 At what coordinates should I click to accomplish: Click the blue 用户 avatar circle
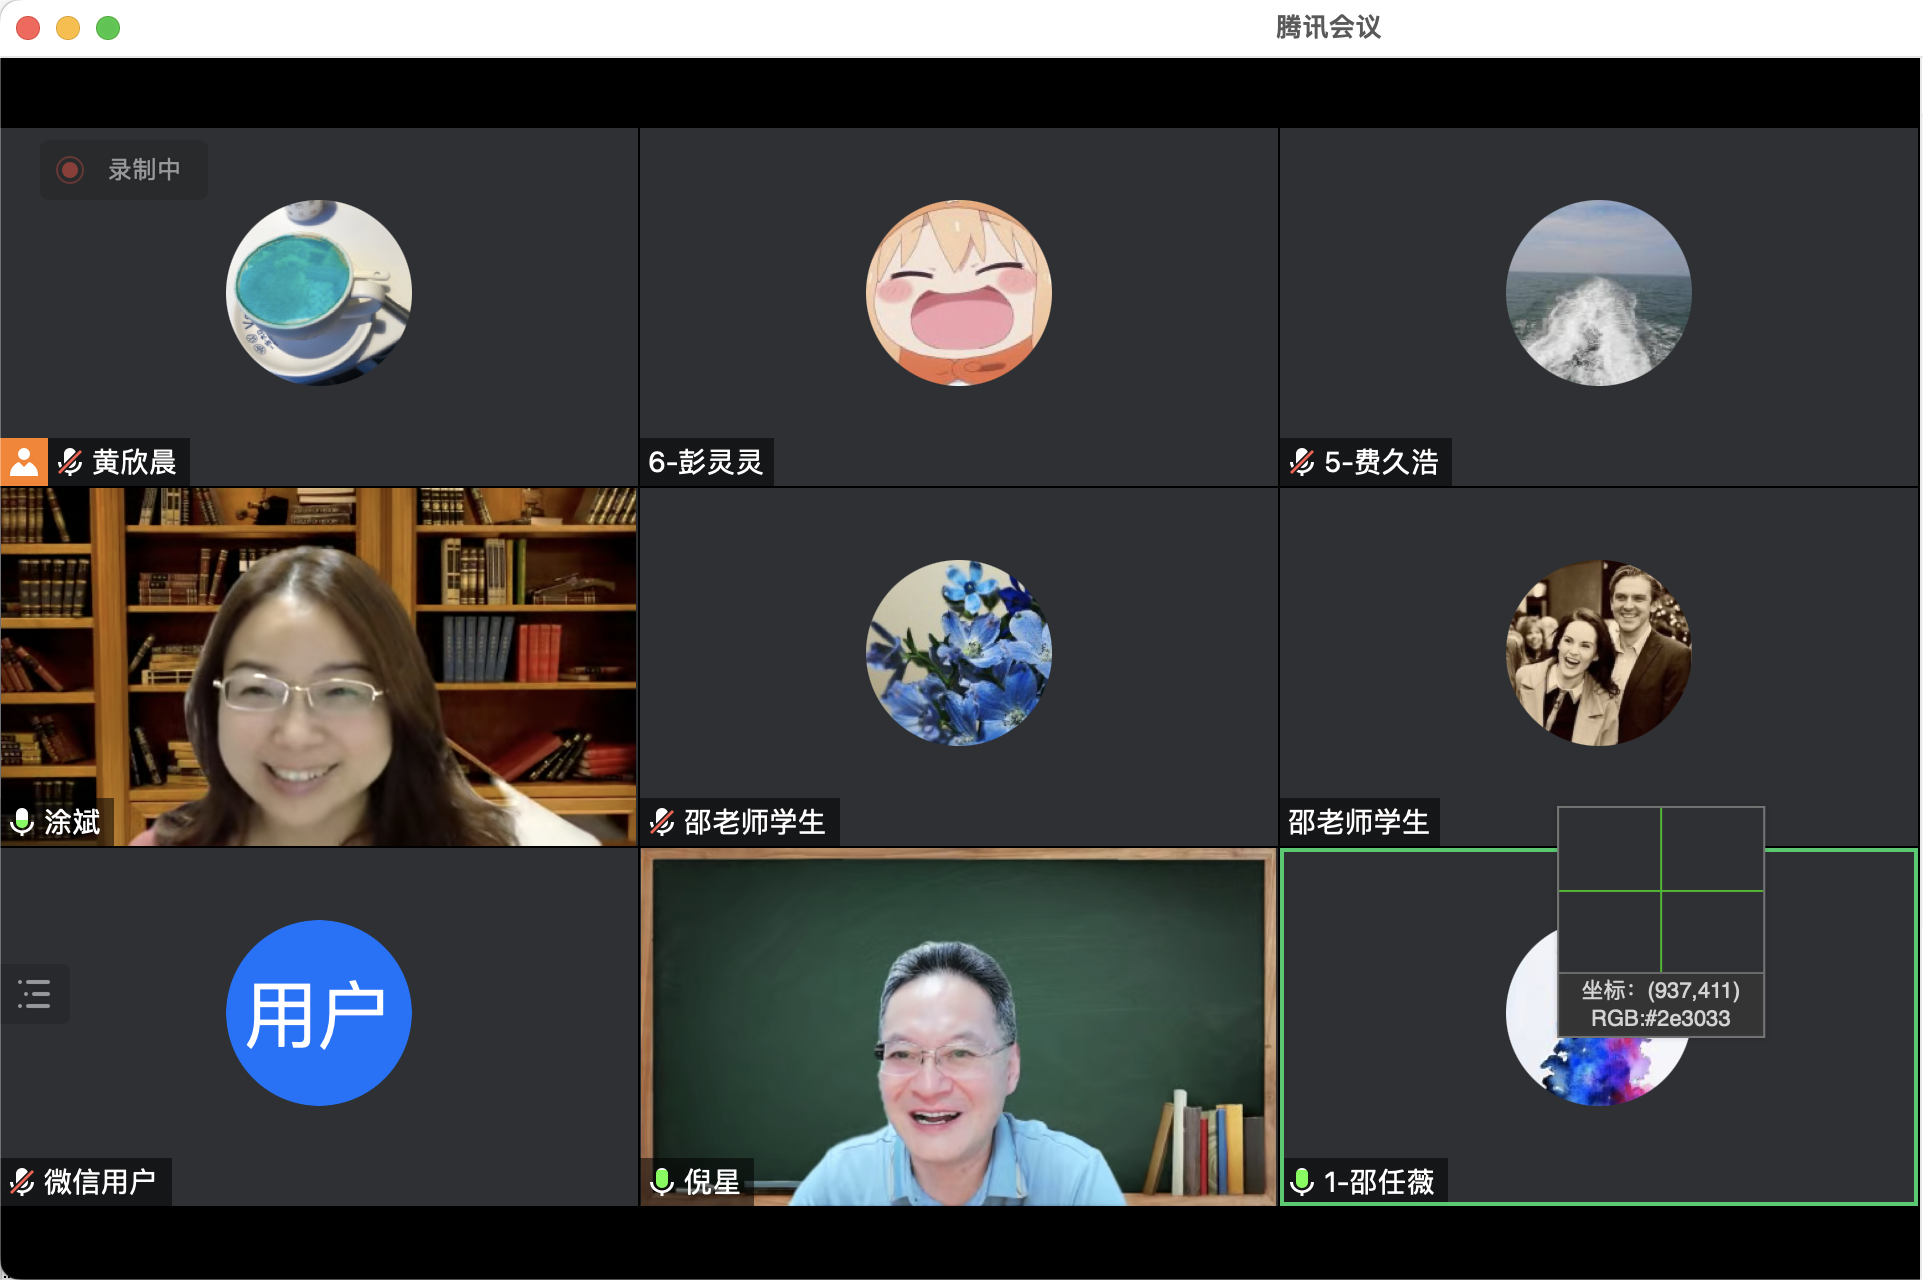pos(319,1012)
